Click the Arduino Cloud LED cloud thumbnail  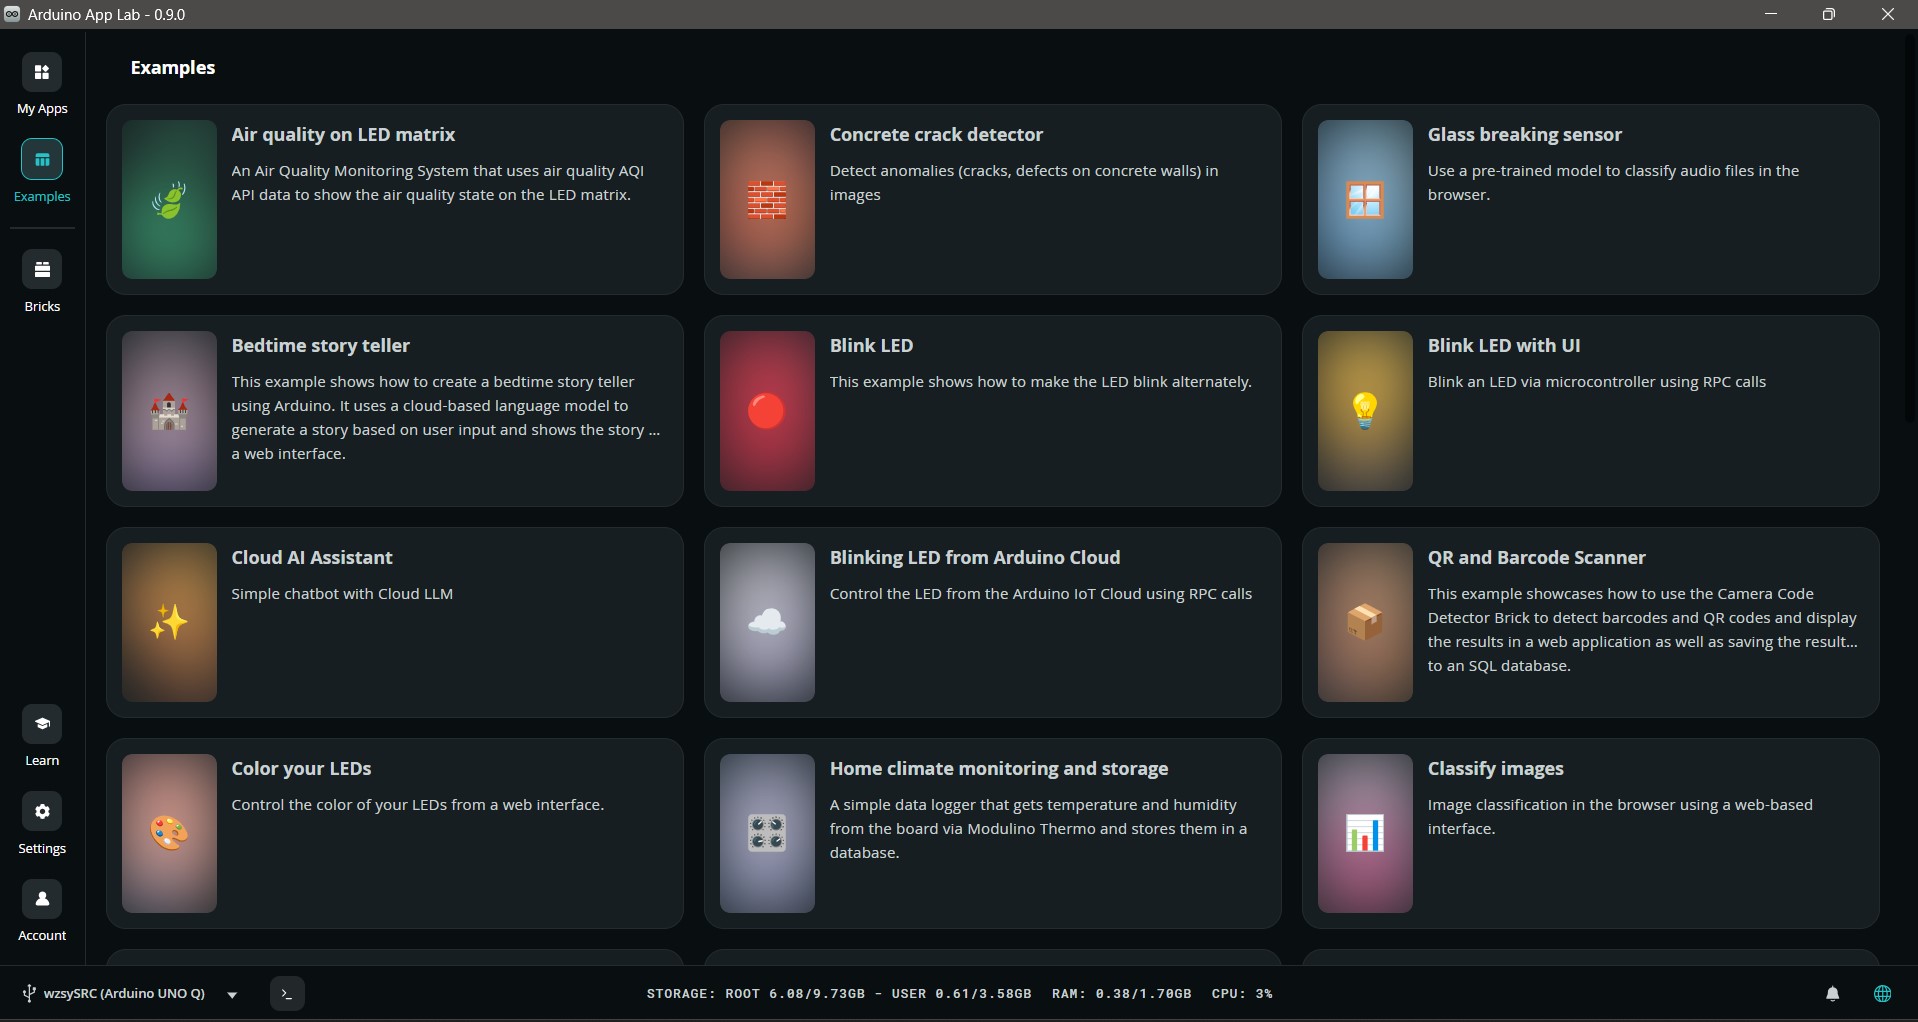tap(767, 622)
